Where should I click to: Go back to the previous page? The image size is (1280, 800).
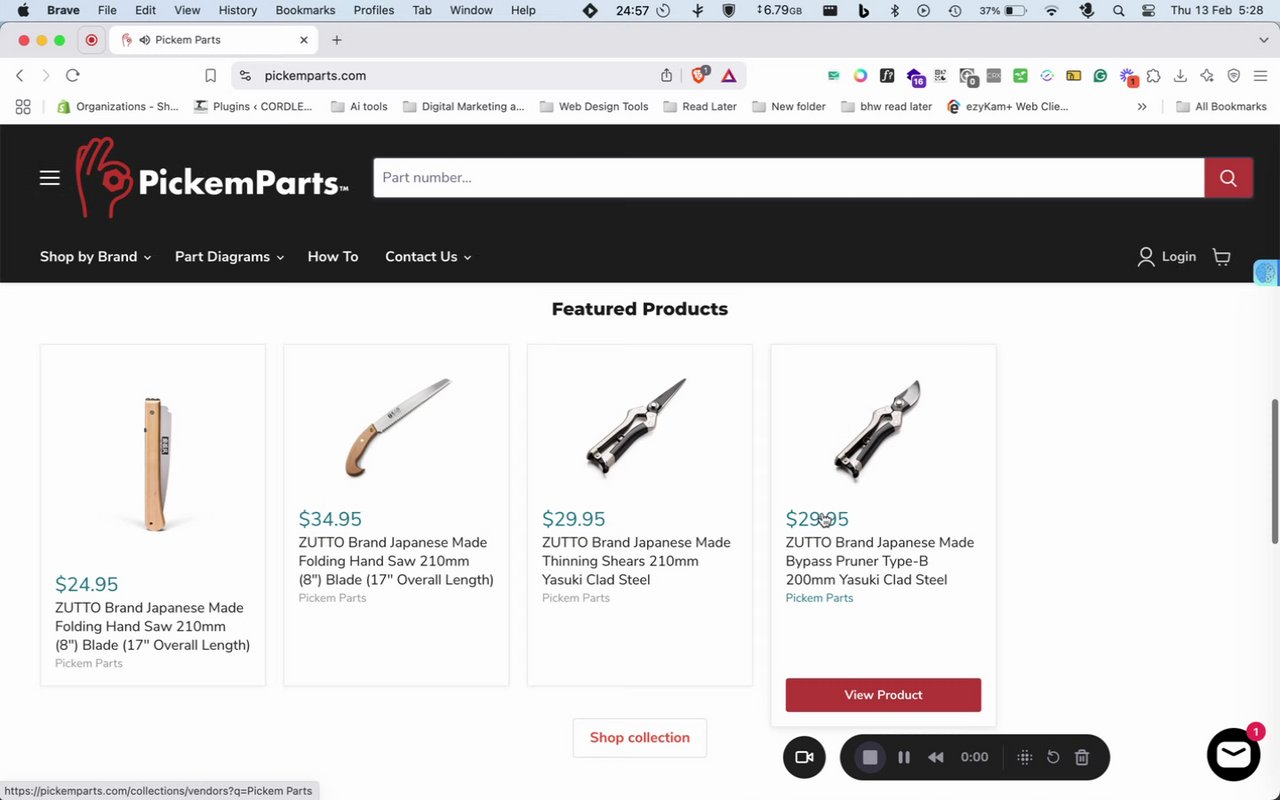pos(19,75)
